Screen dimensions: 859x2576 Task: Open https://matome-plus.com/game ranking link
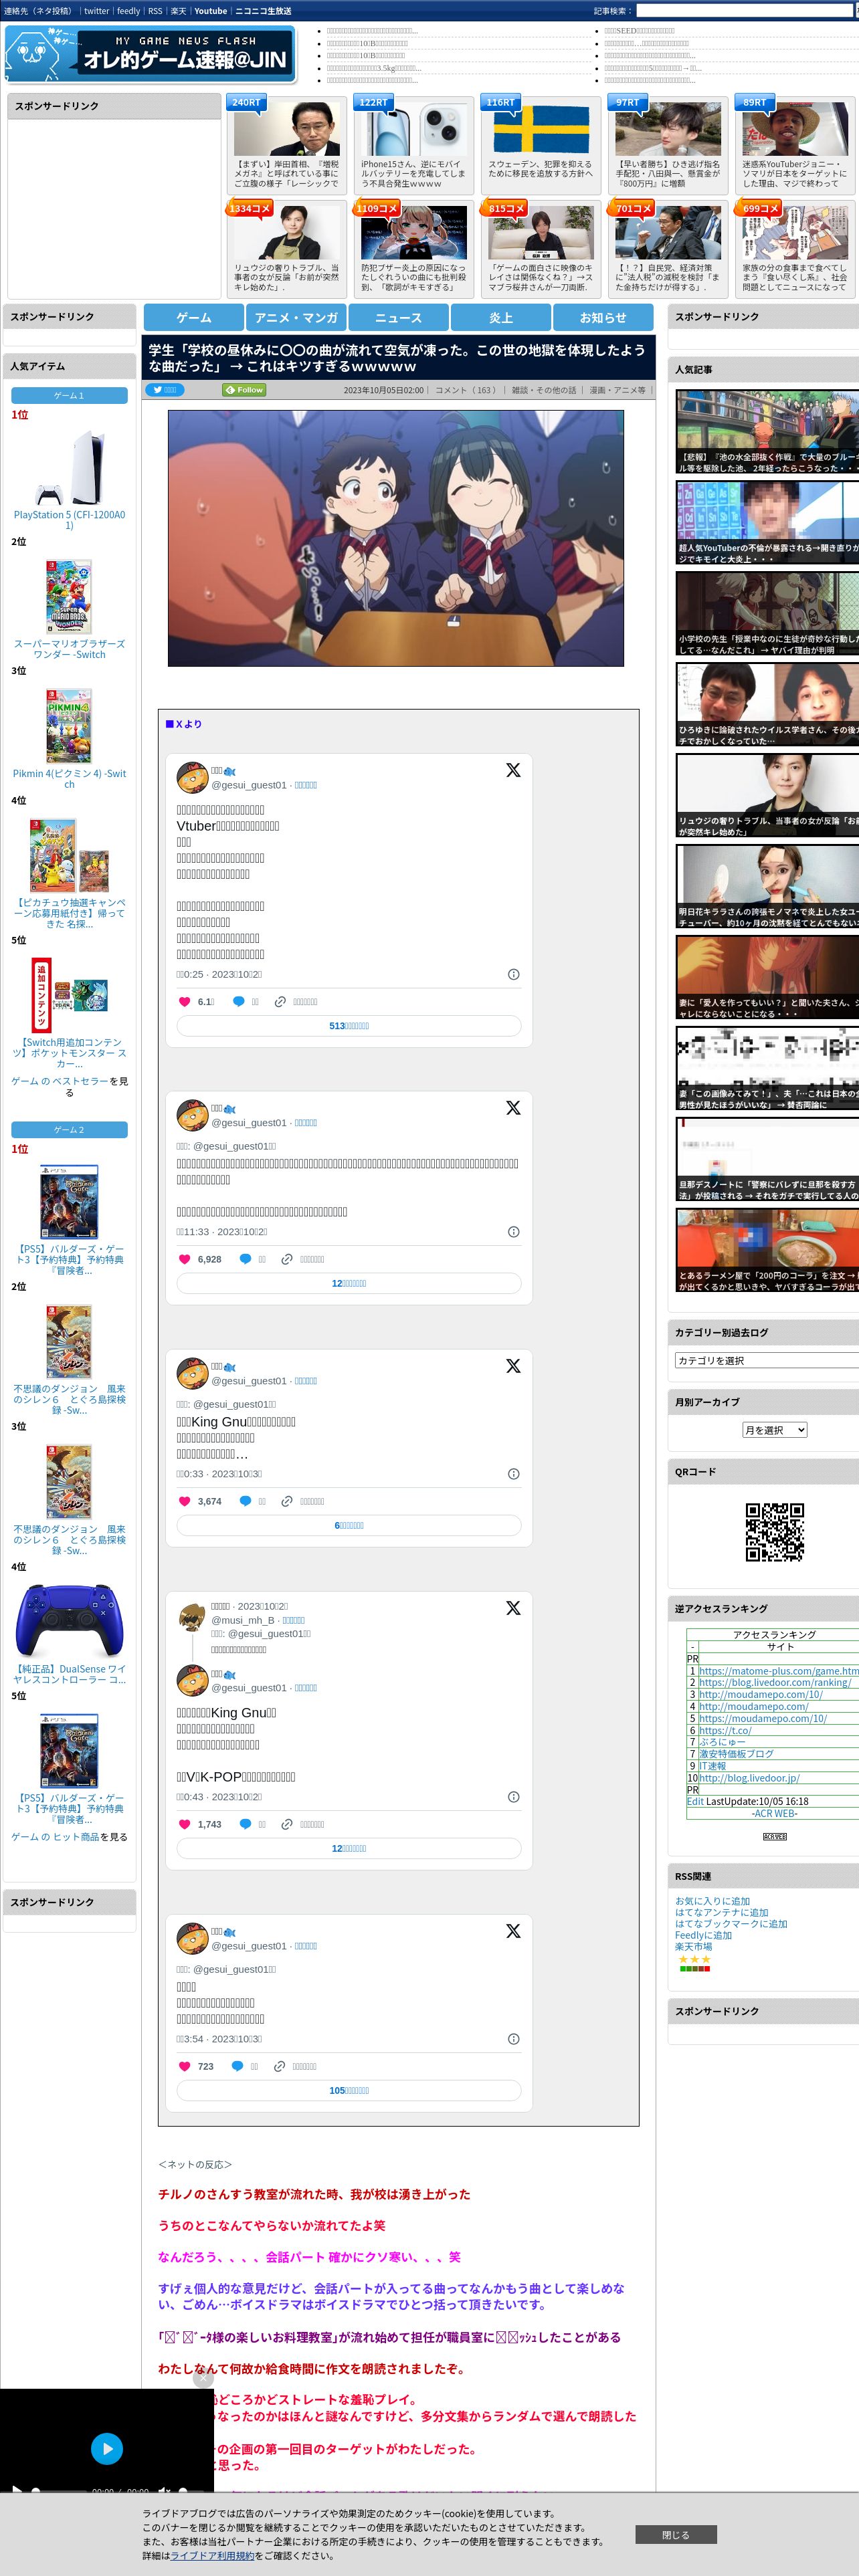pyautogui.click(x=778, y=1671)
